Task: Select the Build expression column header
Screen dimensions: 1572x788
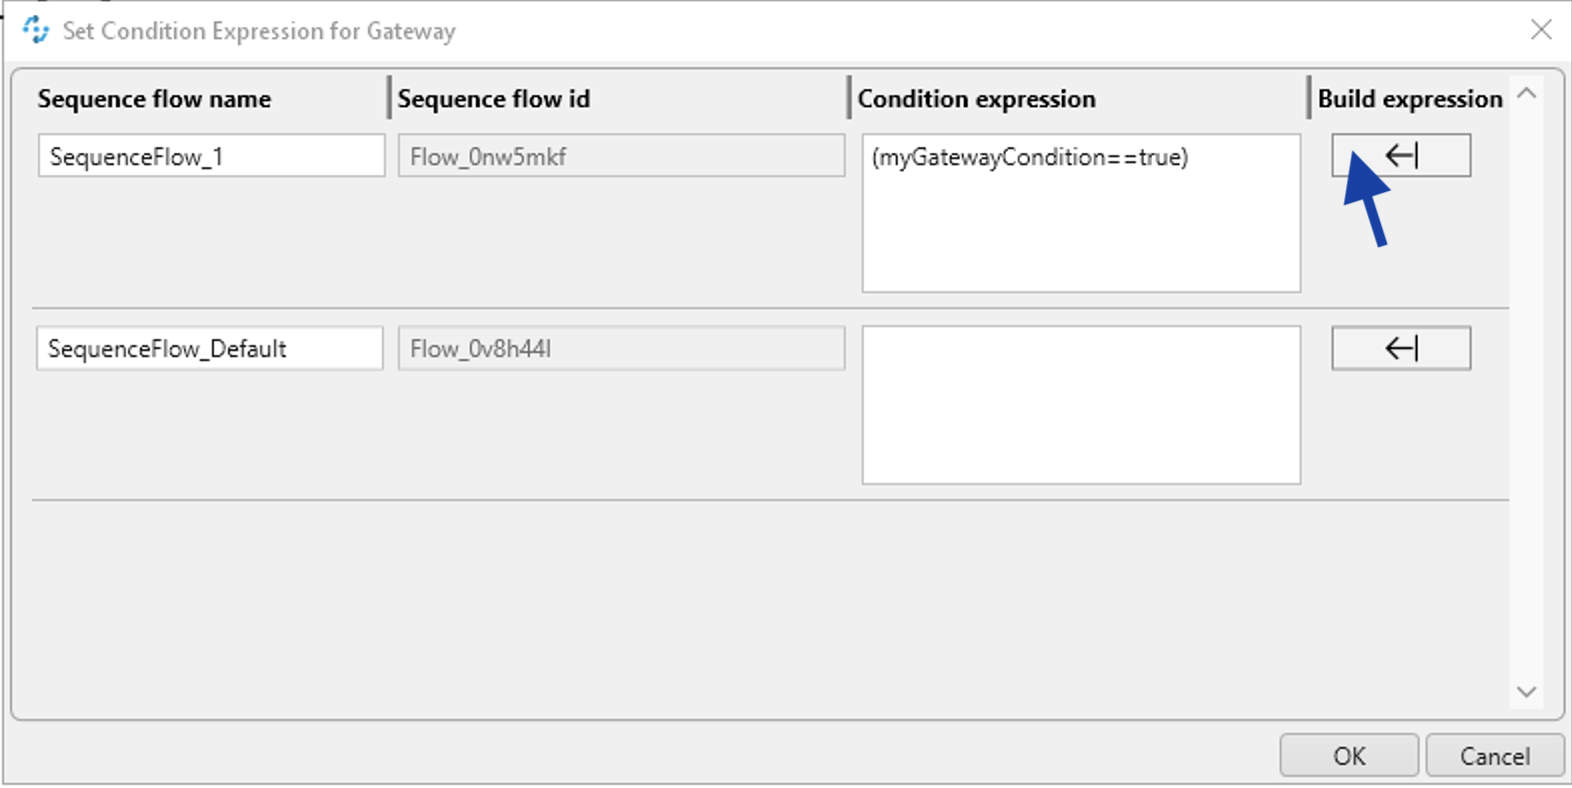Action: click(1409, 98)
